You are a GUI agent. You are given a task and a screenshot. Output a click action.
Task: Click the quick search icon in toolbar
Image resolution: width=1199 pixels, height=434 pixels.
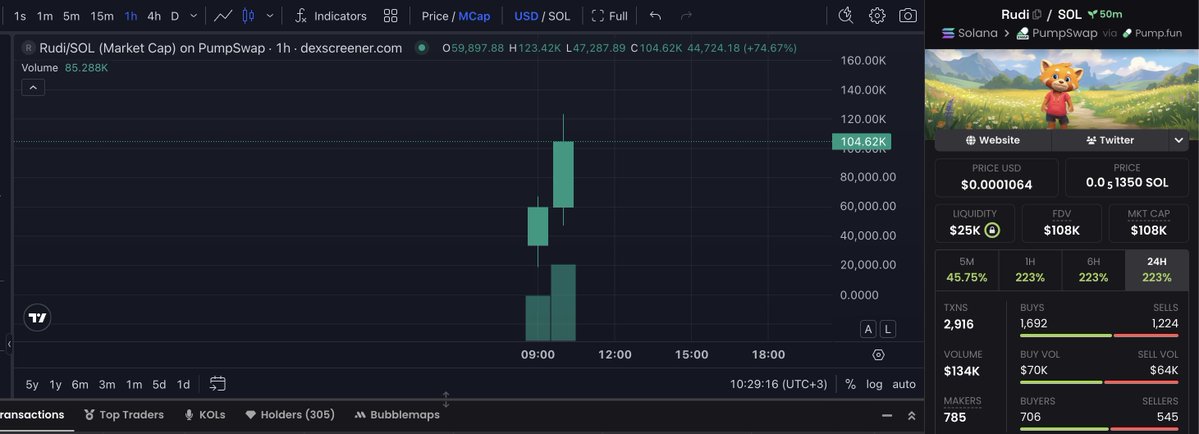[846, 16]
